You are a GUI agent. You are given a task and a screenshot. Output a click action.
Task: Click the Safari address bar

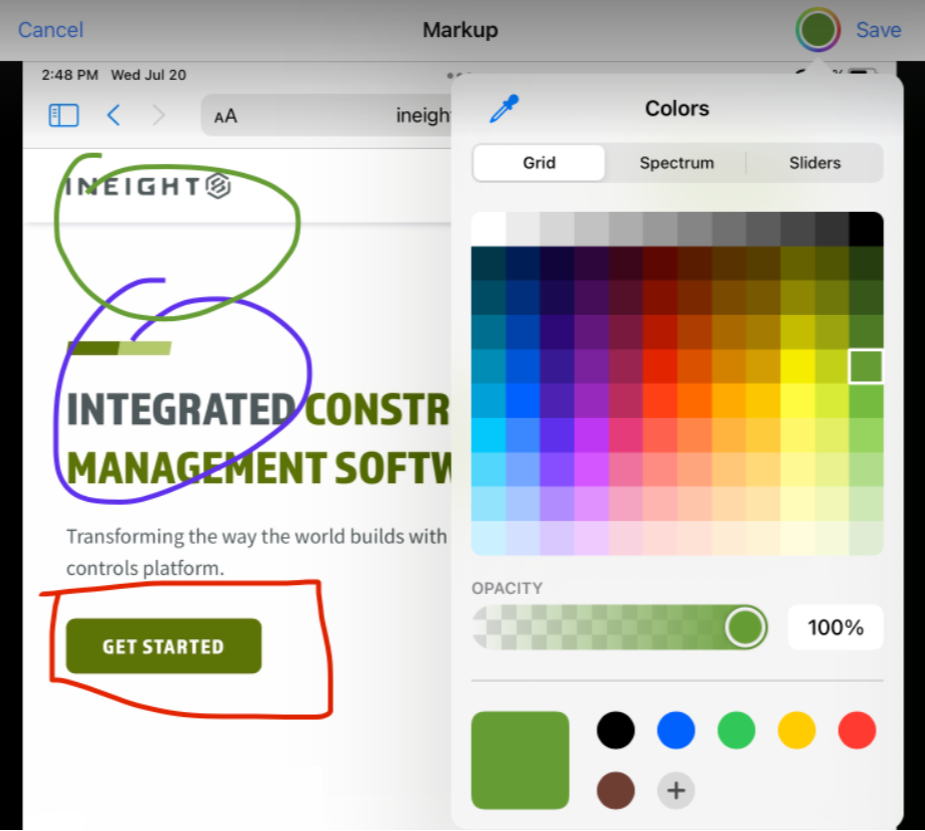[326, 116]
